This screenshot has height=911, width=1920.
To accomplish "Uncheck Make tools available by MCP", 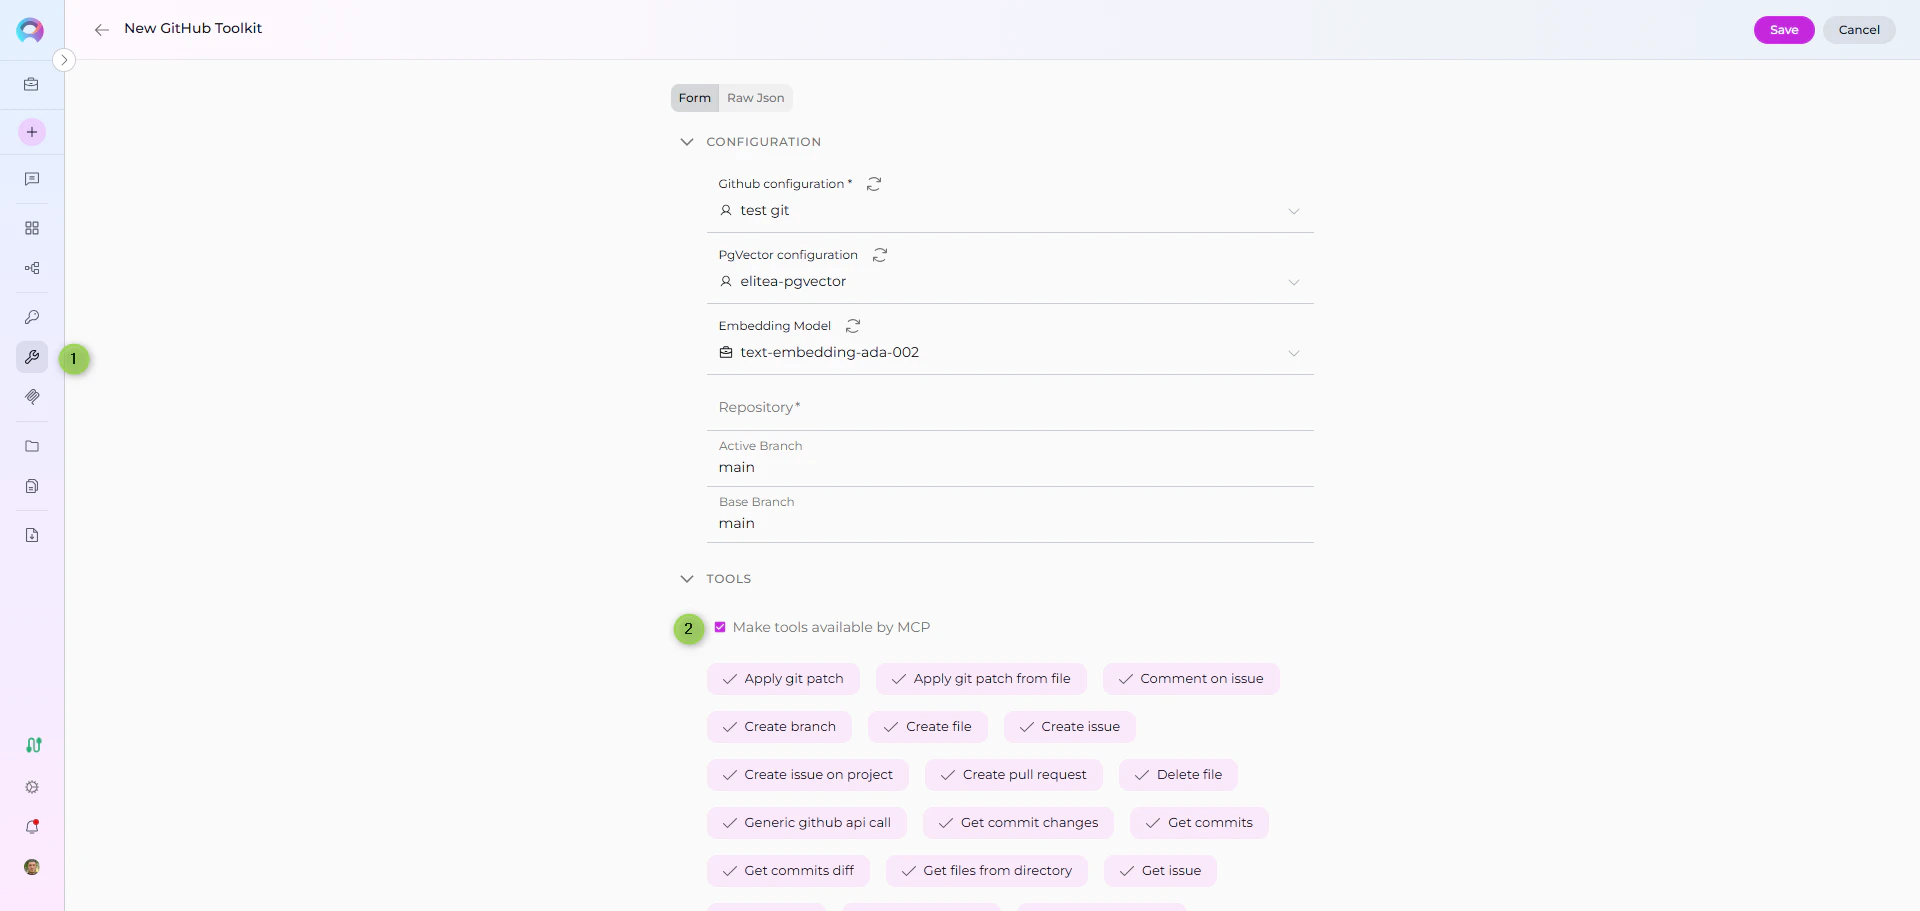I will 721,627.
